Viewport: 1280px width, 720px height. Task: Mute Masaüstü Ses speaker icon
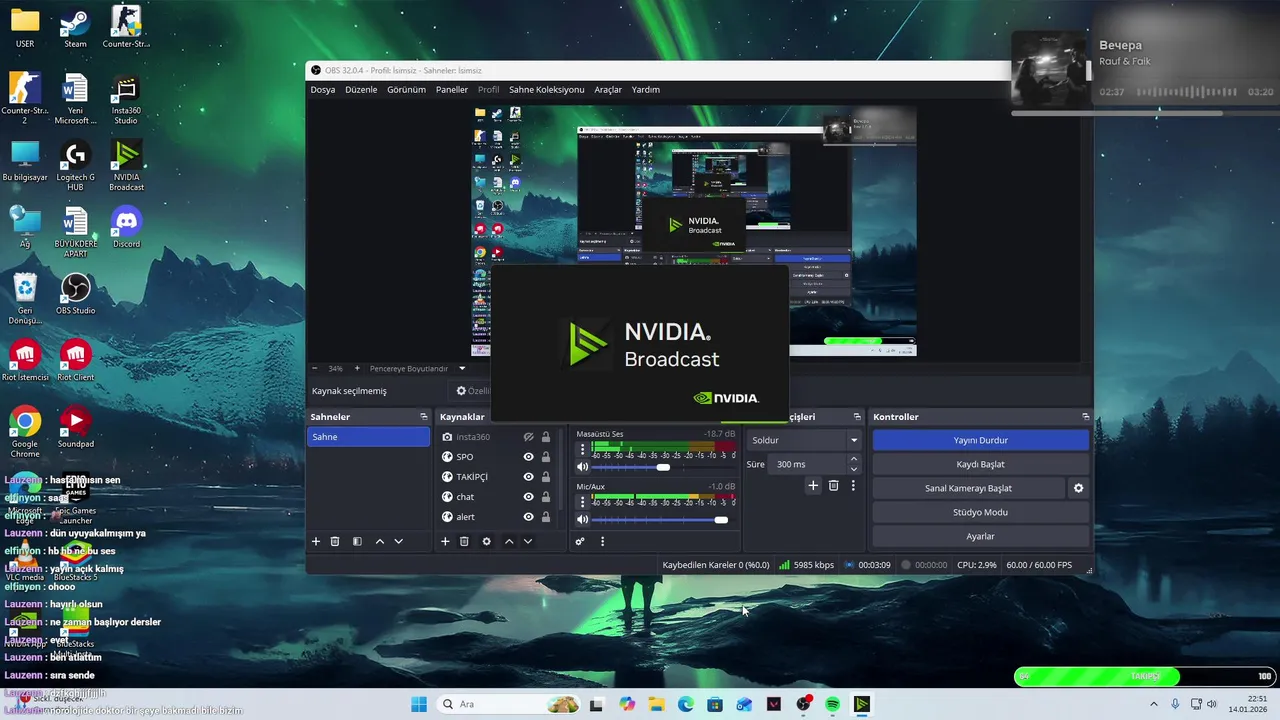pyautogui.click(x=582, y=467)
